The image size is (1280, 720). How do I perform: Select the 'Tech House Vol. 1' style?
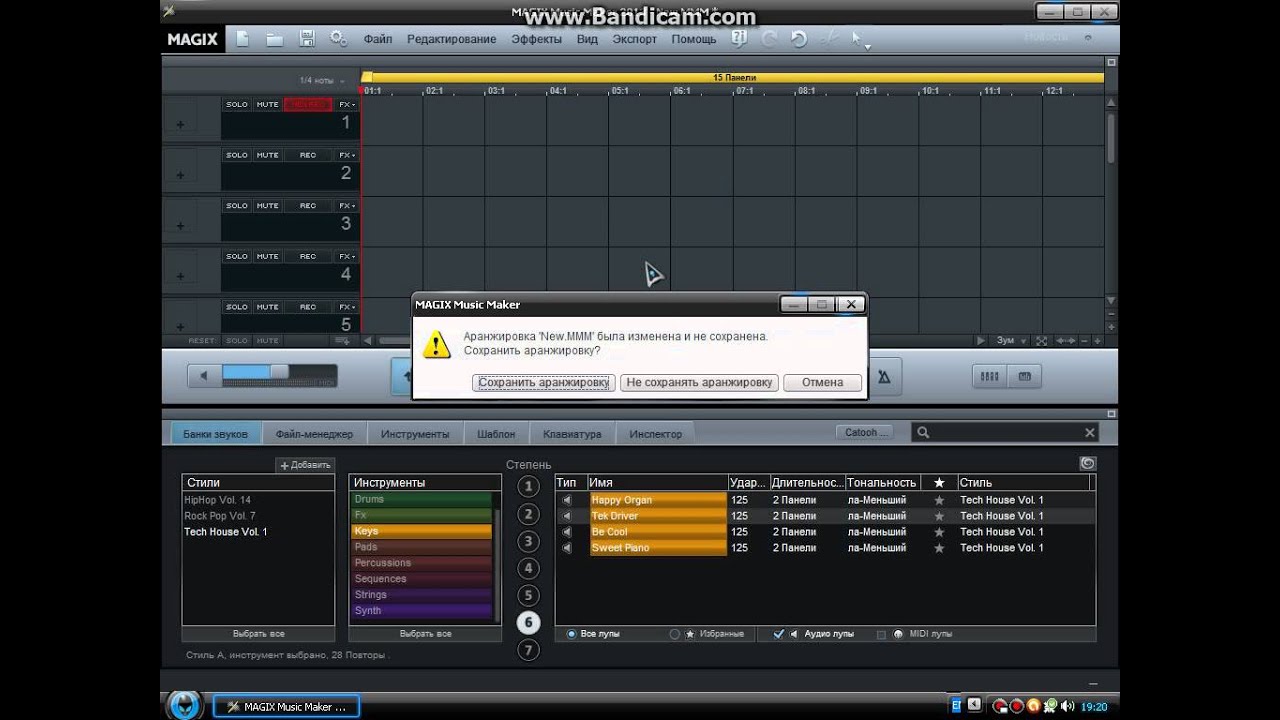pos(225,532)
